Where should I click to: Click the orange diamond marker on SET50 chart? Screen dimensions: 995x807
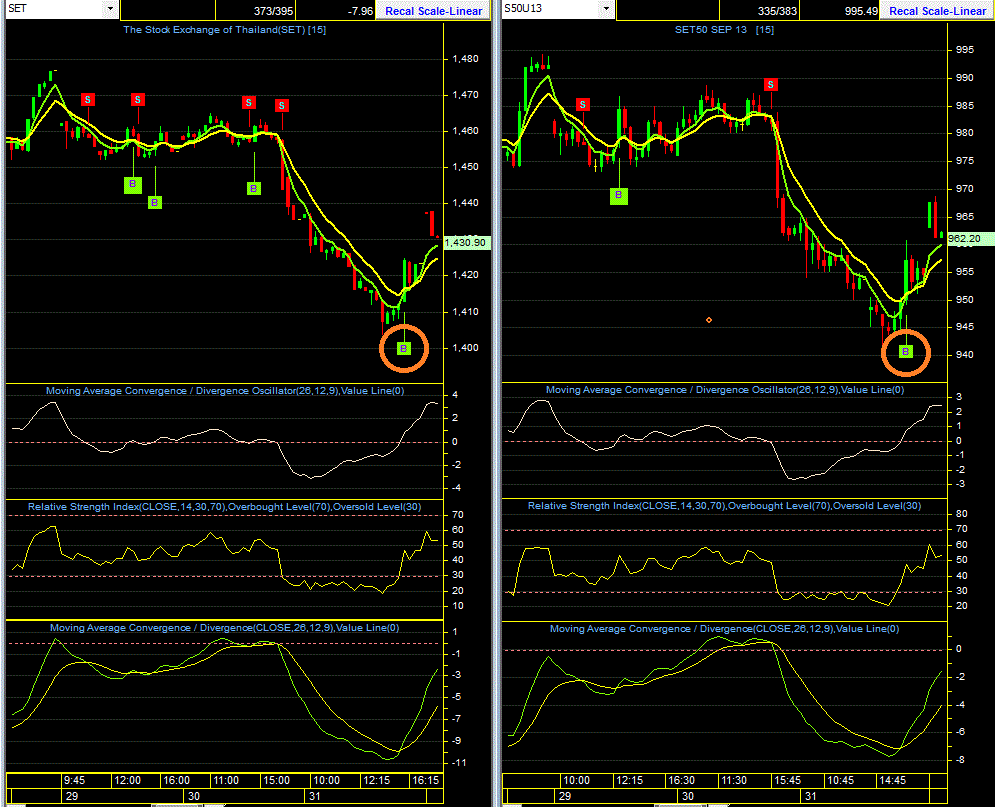tap(709, 320)
